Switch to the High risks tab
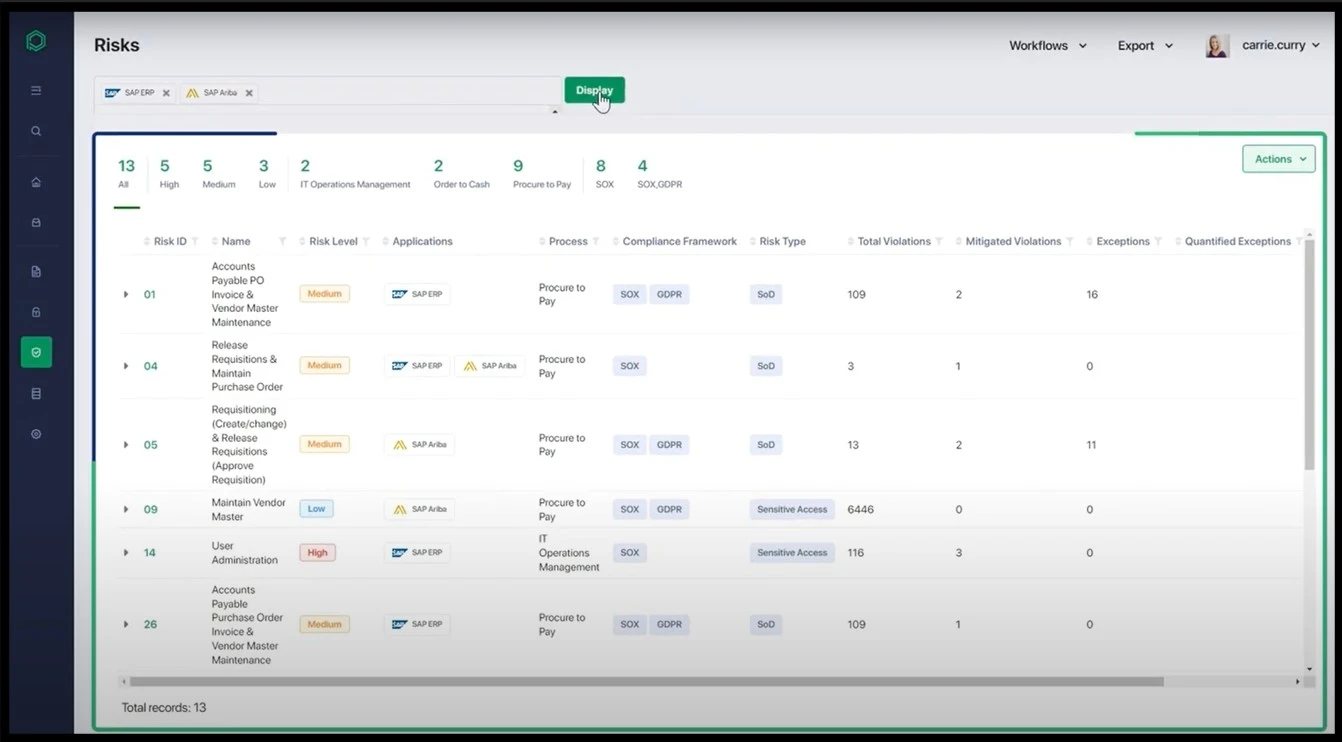The height and width of the screenshot is (742, 1342). [x=168, y=172]
